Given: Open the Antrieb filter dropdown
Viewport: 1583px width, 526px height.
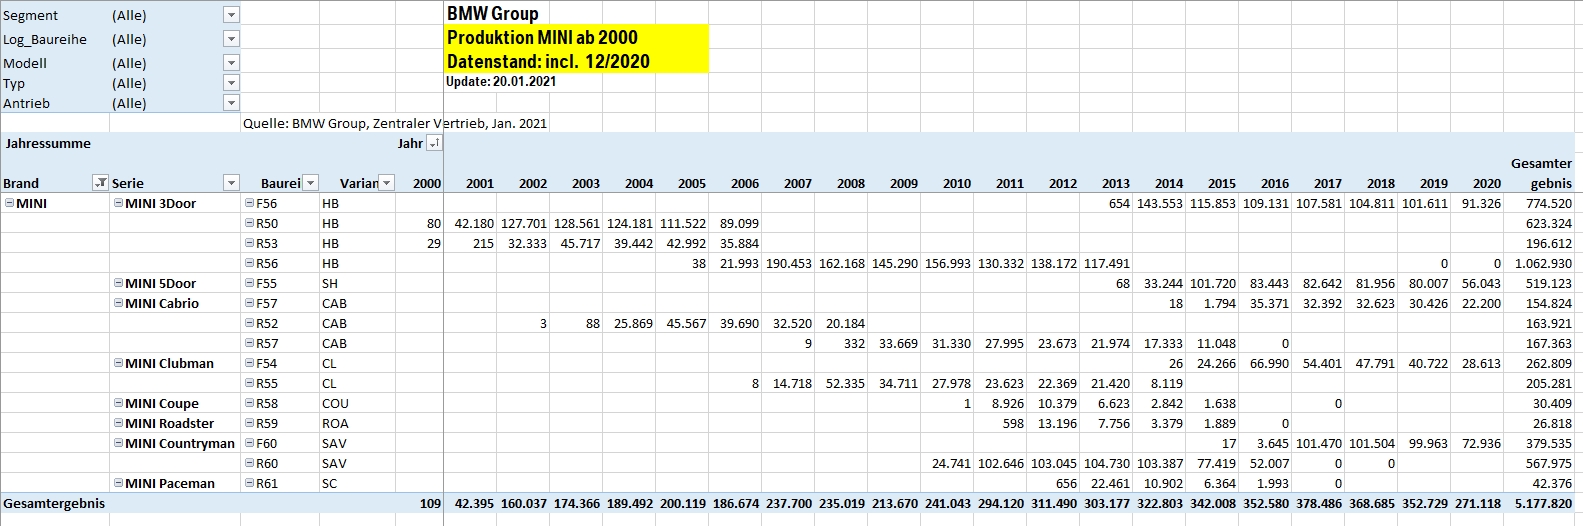Looking at the screenshot, I should coord(231,103).
